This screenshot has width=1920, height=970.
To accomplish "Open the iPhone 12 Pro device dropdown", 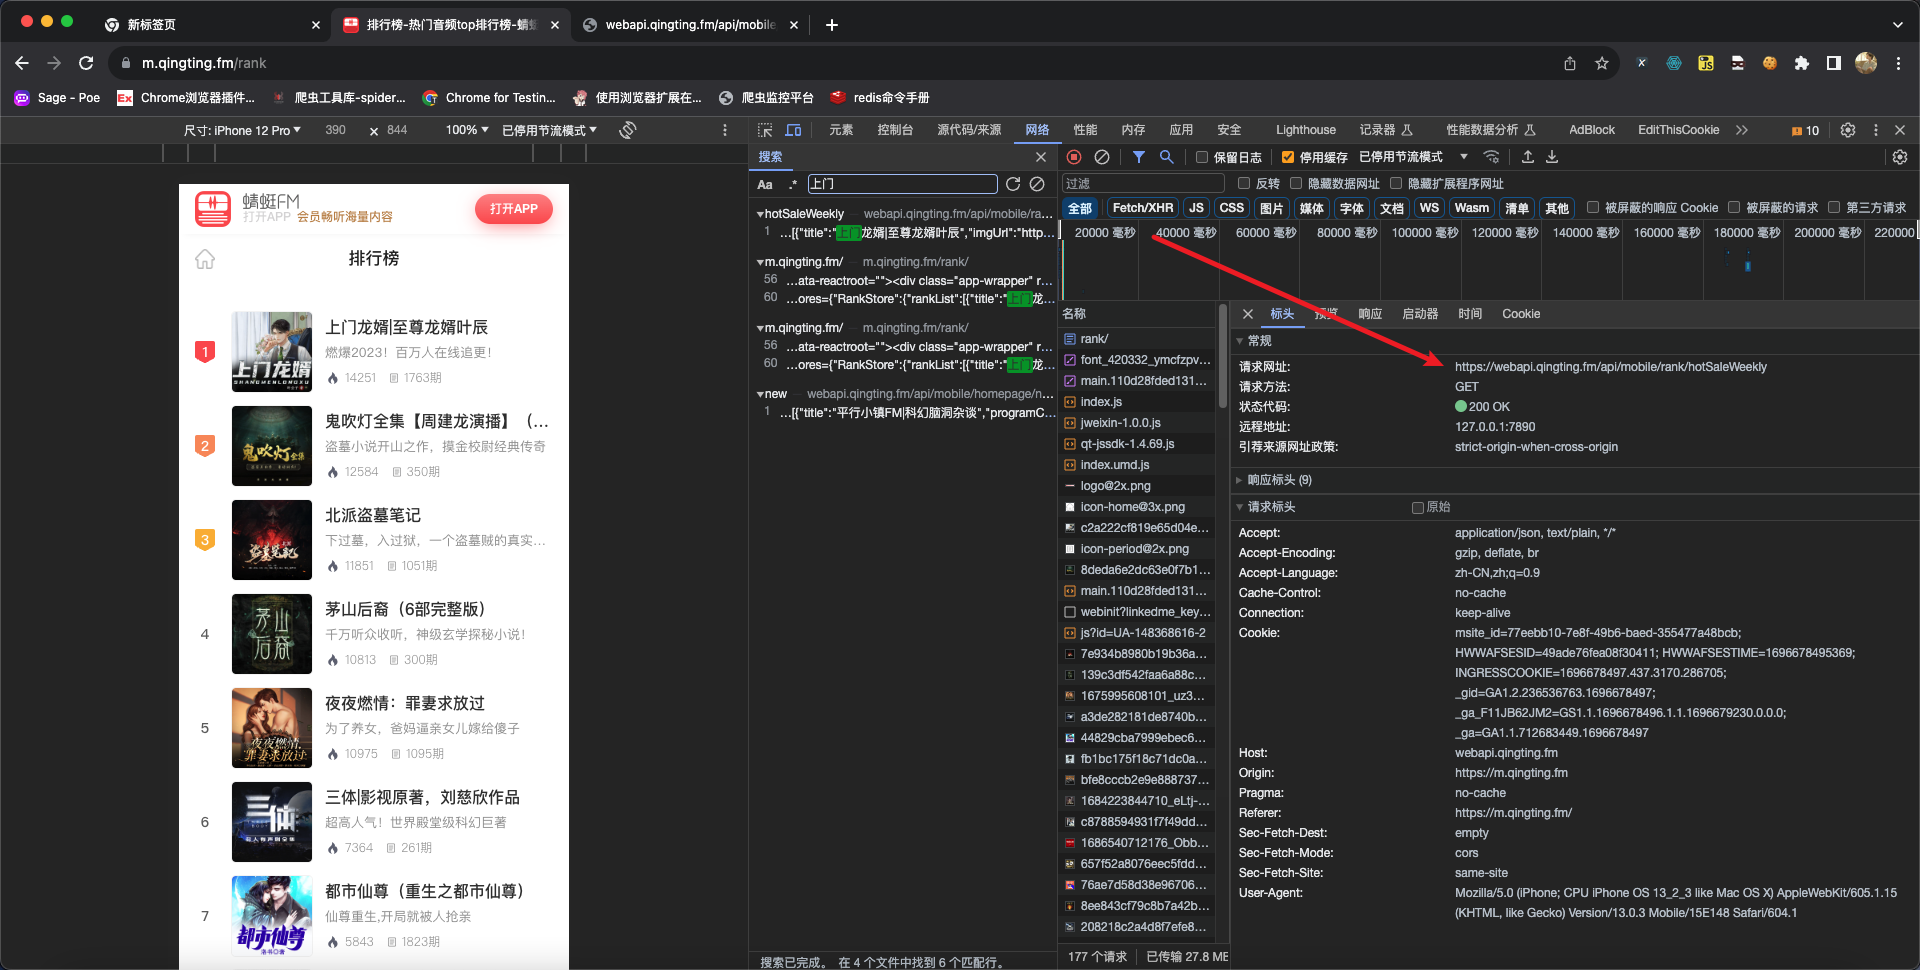I will pyautogui.click(x=242, y=130).
